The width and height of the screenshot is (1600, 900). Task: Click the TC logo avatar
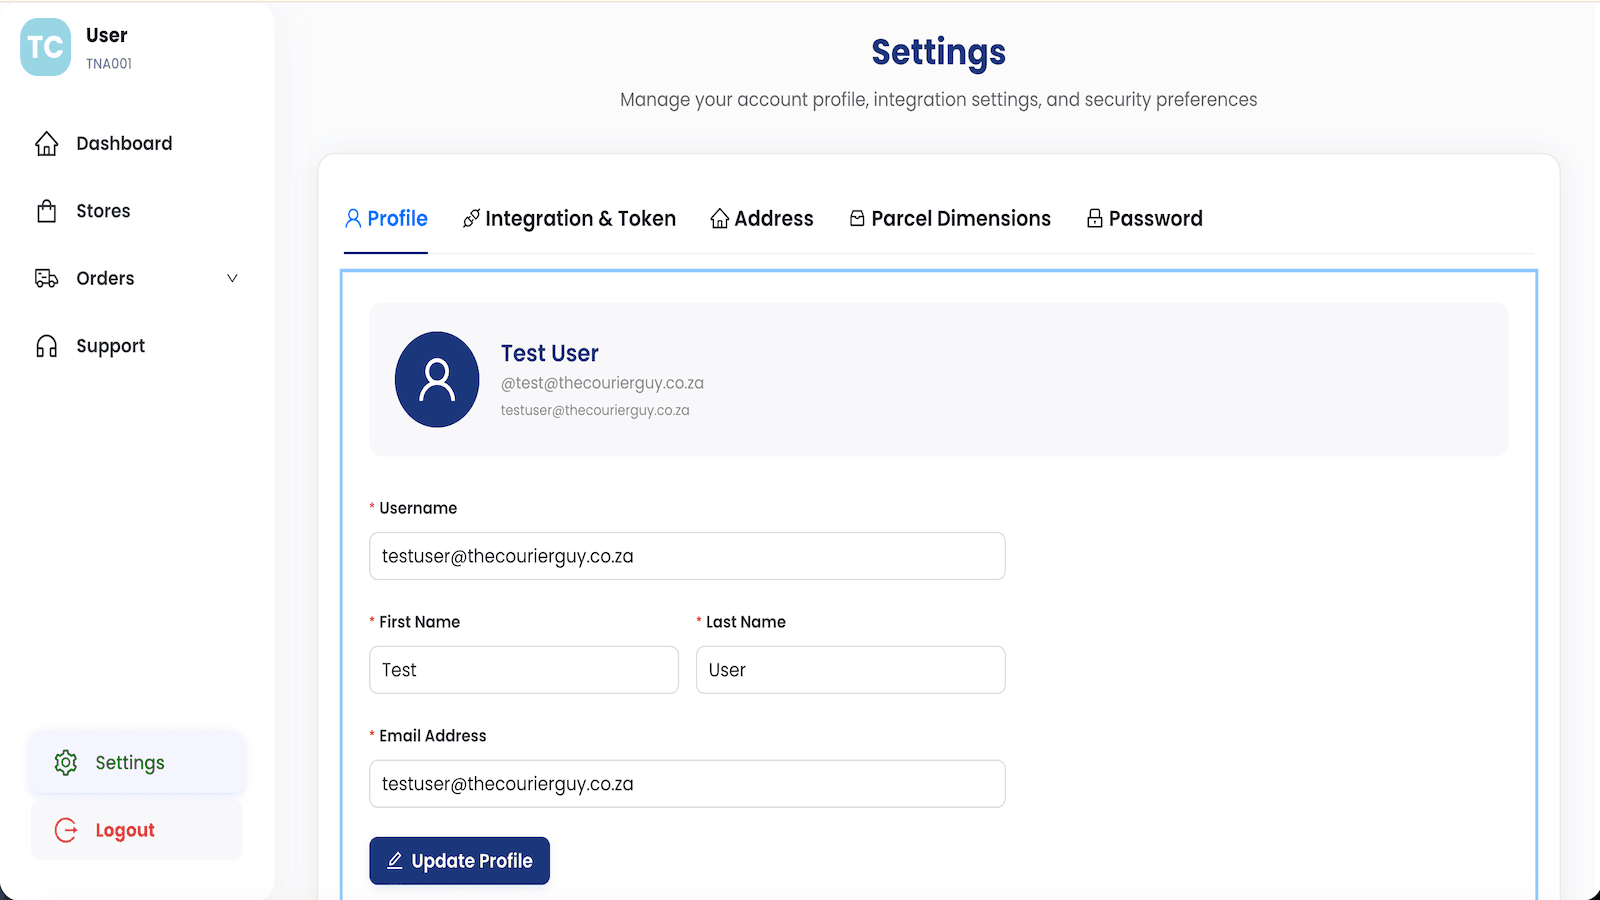click(x=45, y=47)
